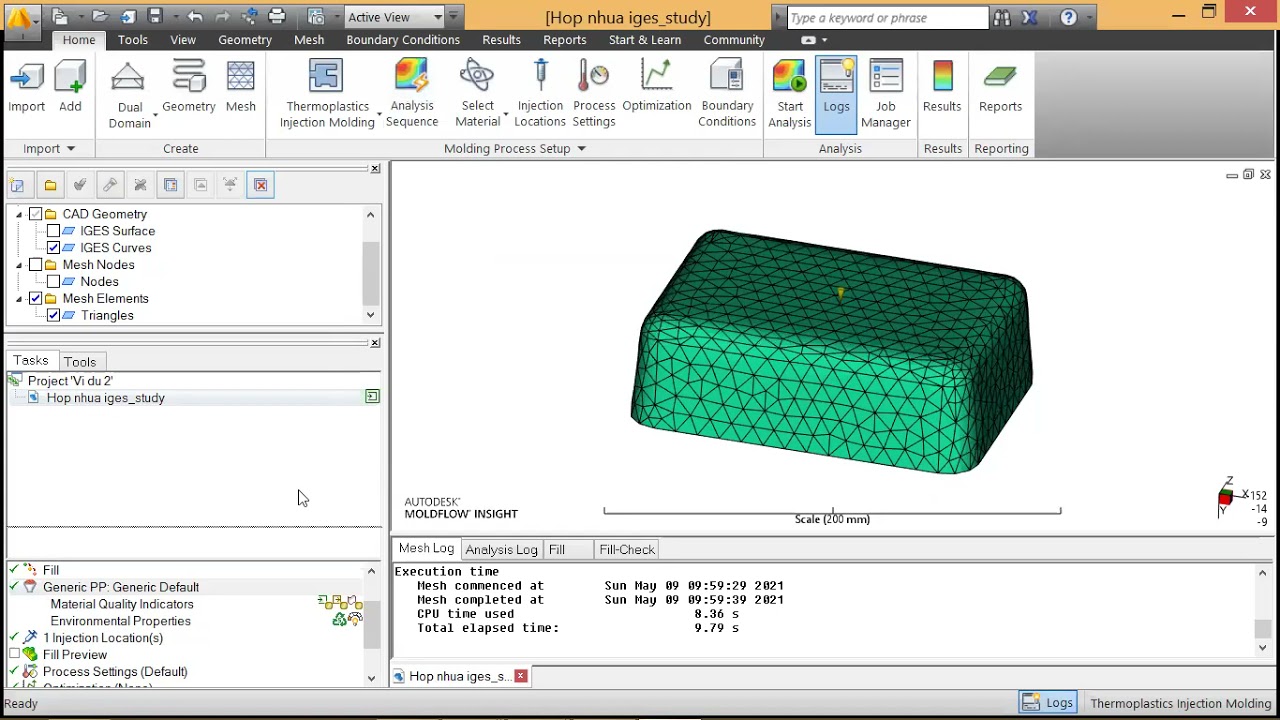
Task: Open the Fill-Check log tab
Action: (627, 550)
